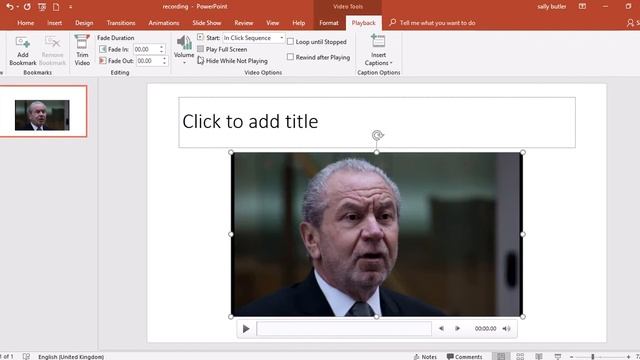Open the Help tab
This screenshot has width=640, height=360.
tap(298, 23)
